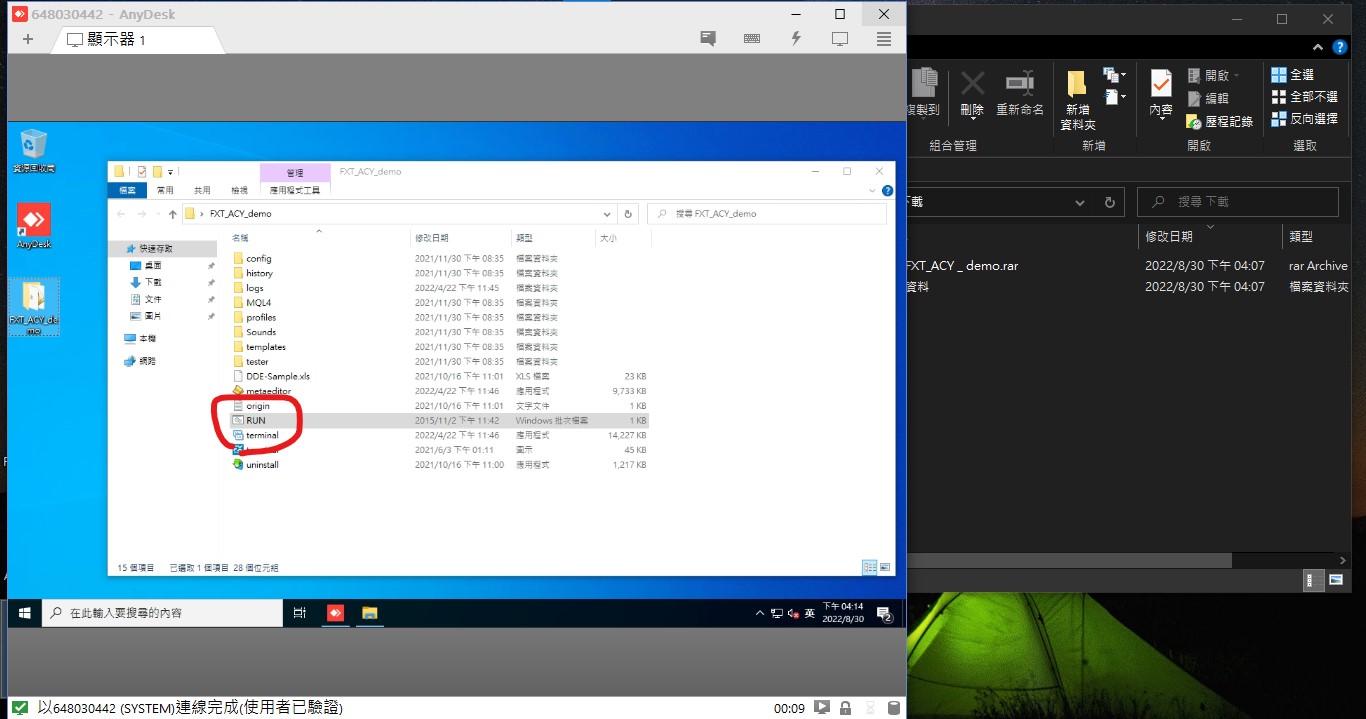Click Invert Selection (反向選擇) in the ribbon
Image resolution: width=1366 pixels, height=719 pixels.
[1304, 119]
